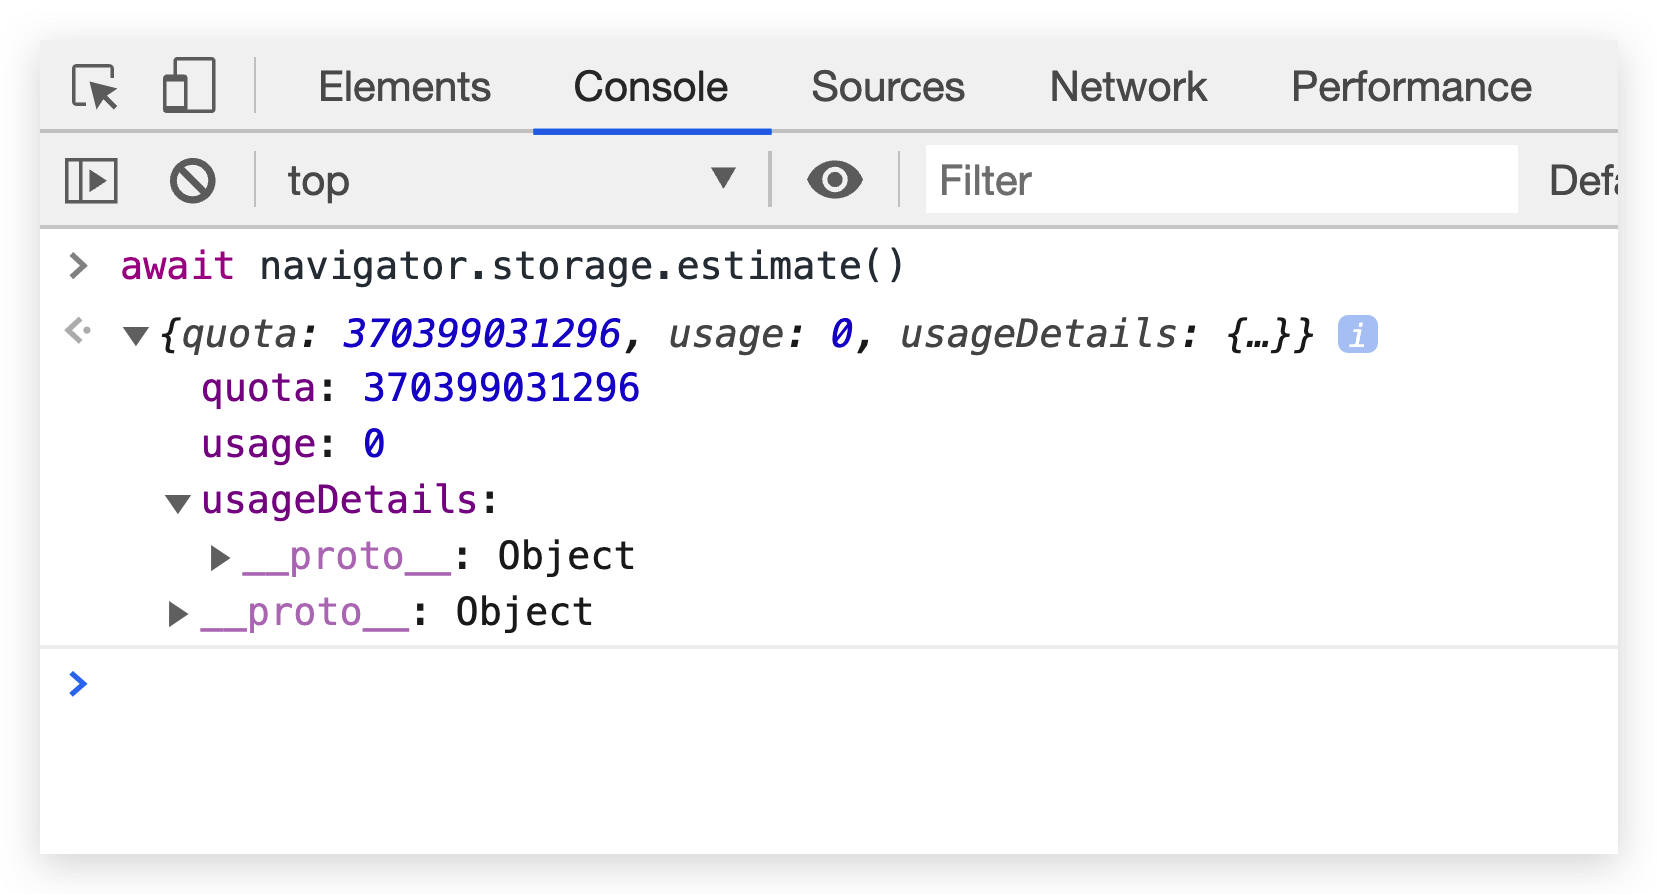The height and width of the screenshot is (894, 1658).
Task: Switch to the Elements tab
Action: pyautogui.click(x=404, y=87)
